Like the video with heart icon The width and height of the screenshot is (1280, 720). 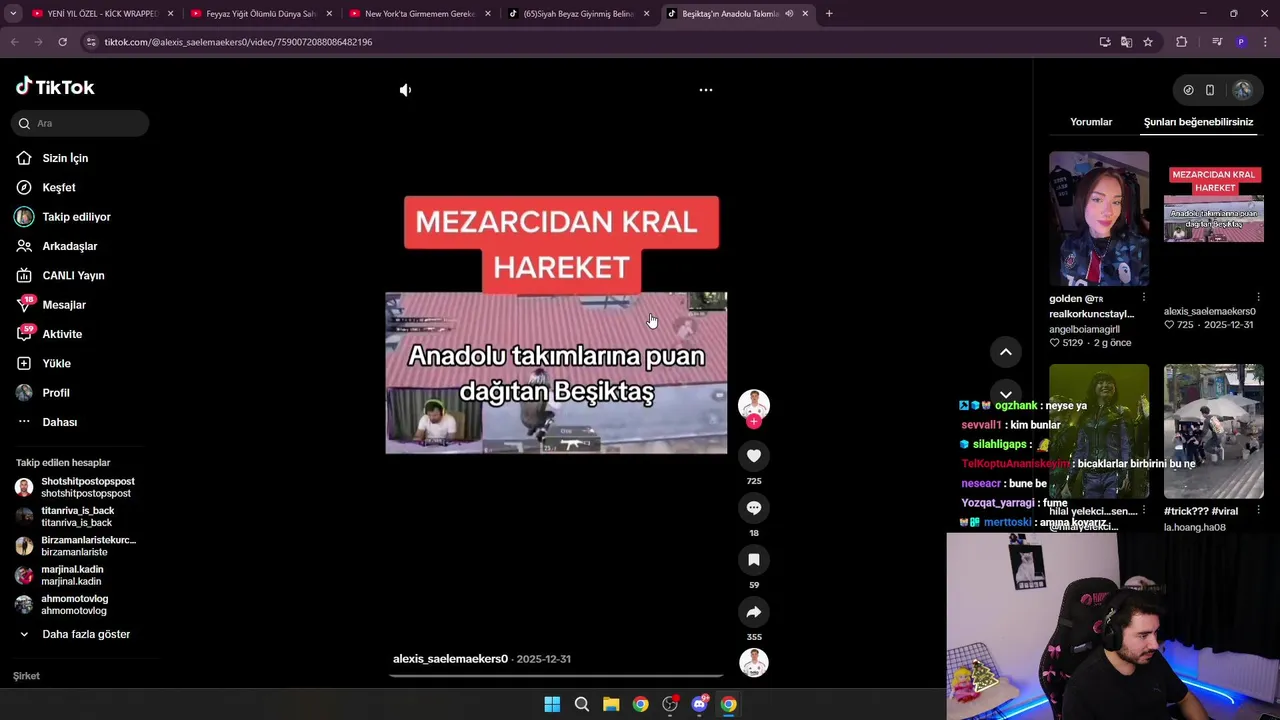754,456
